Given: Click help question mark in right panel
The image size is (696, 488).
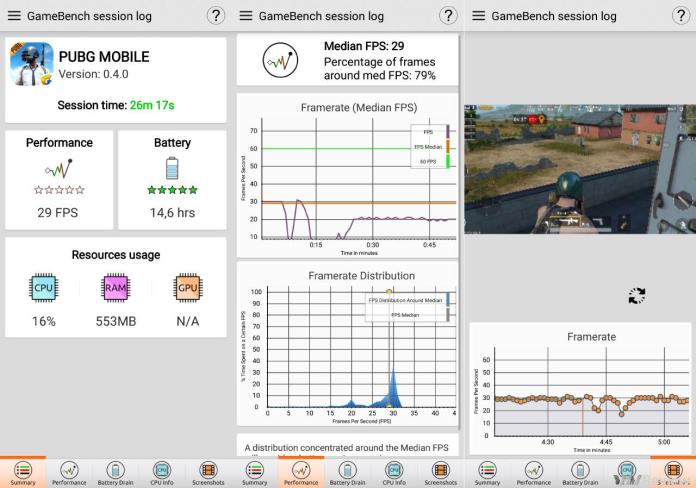Looking at the screenshot, I should click(x=680, y=16).
